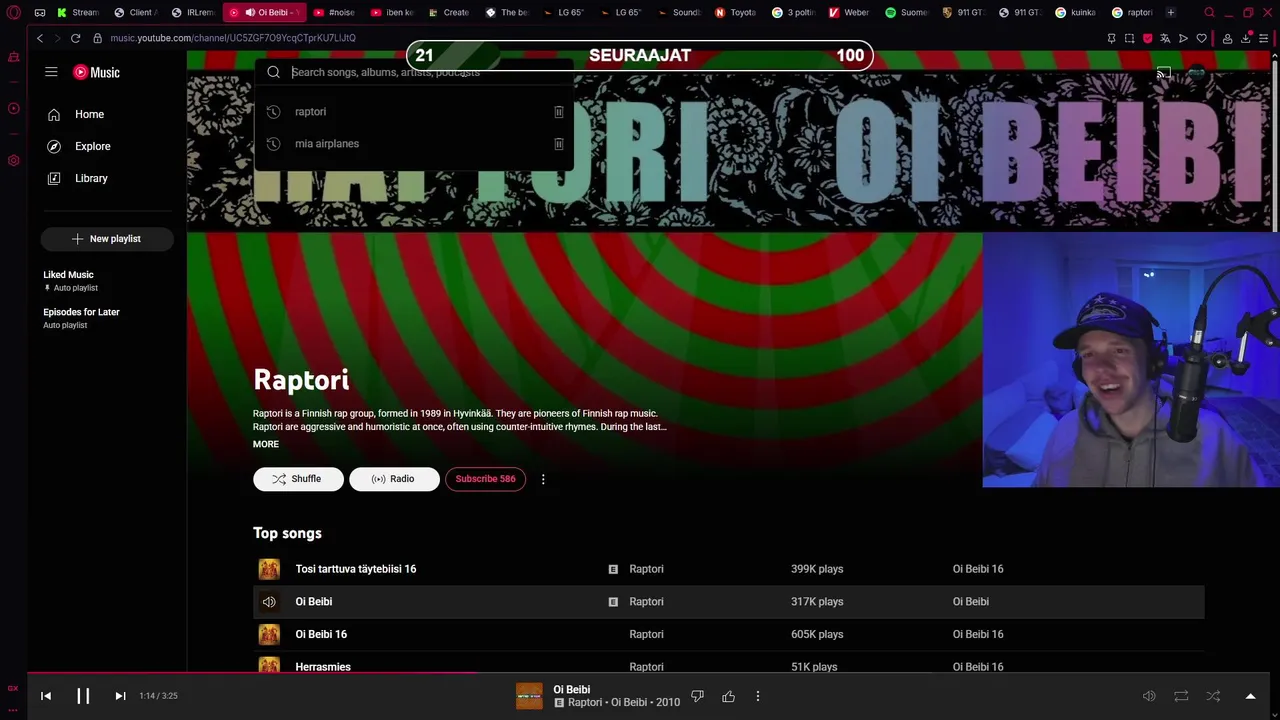Open browser downloads icon in toolbar
Image resolution: width=1280 pixels, height=720 pixels.
pyautogui.click(x=1246, y=38)
